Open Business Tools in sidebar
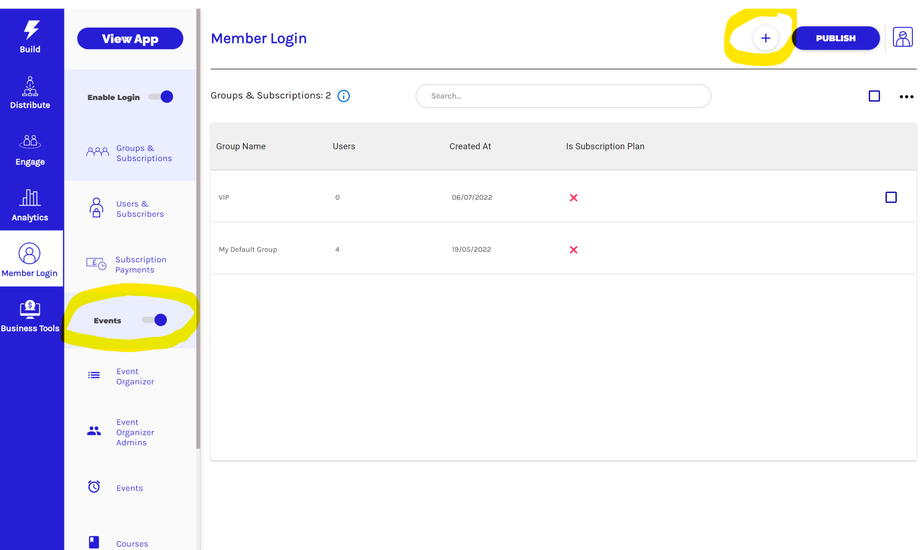Image resolution: width=920 pixels, height=550 pixels. coord(31,314)
